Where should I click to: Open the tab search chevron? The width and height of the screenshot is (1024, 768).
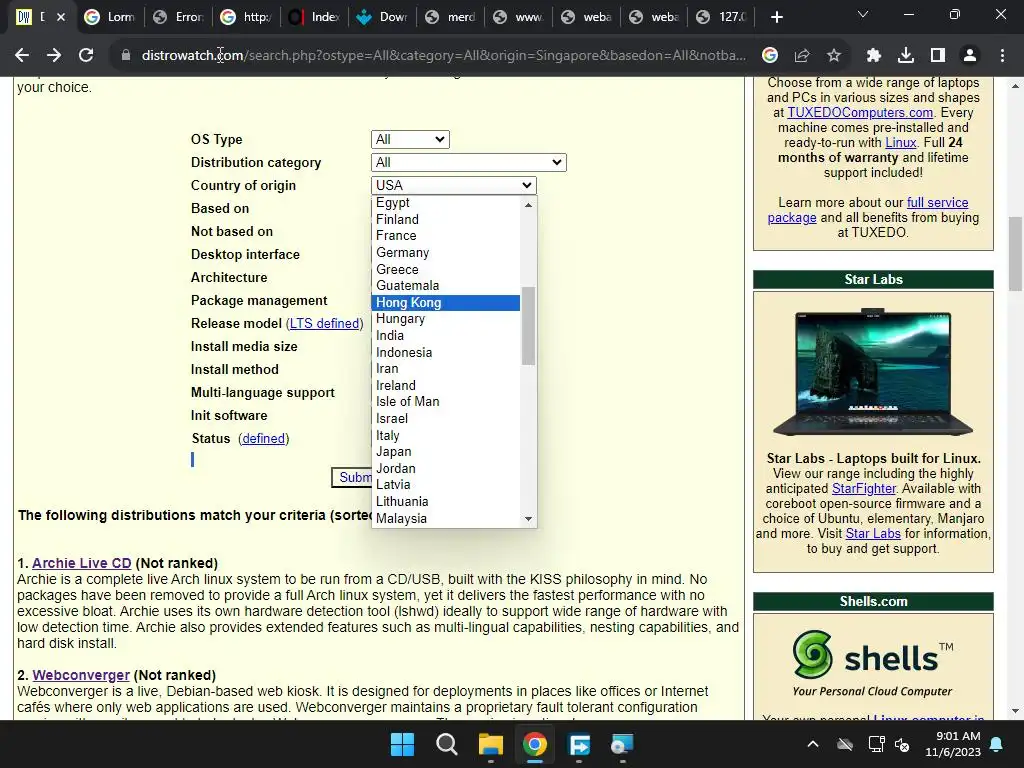pos(863,14)
